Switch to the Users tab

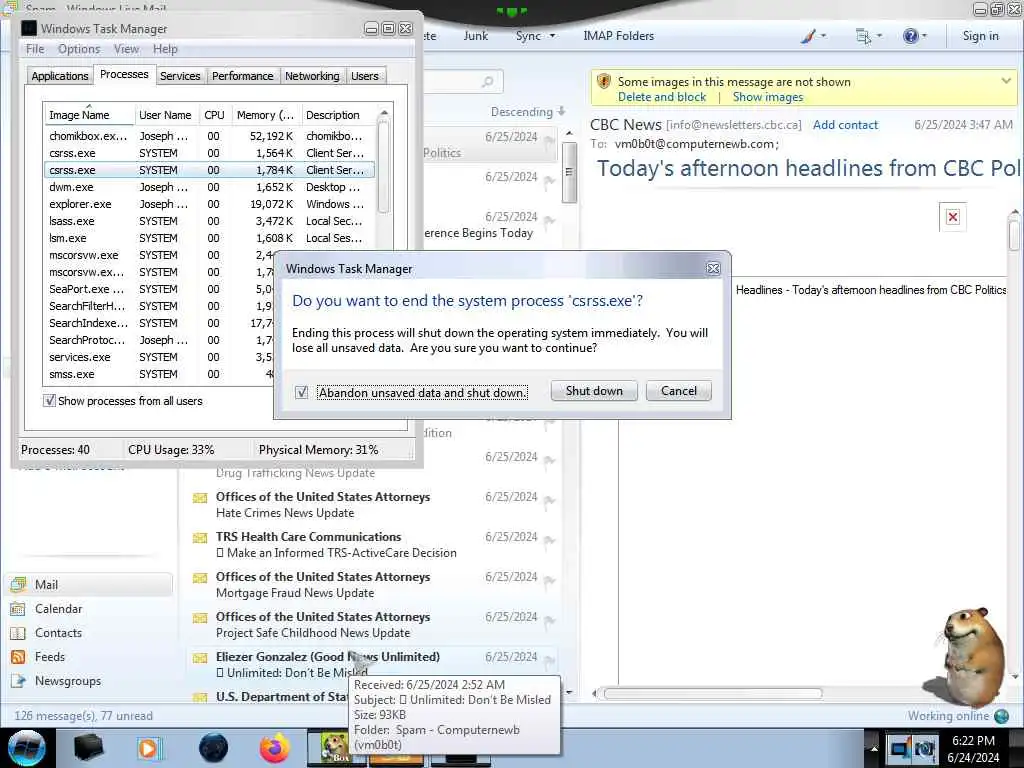(364, 76)
